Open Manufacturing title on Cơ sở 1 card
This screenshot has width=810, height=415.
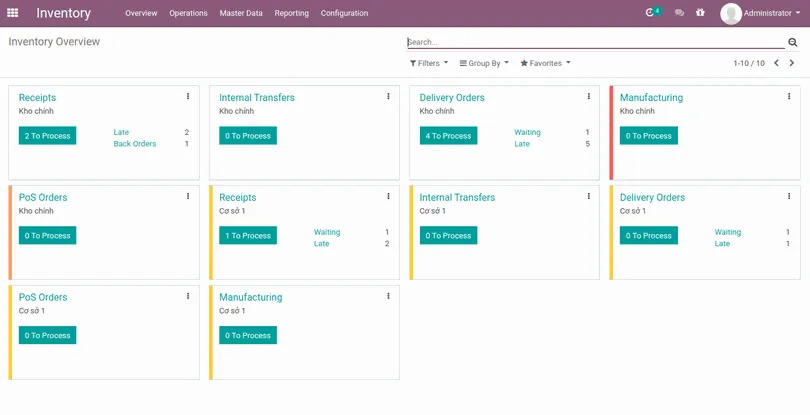[251, 297]
